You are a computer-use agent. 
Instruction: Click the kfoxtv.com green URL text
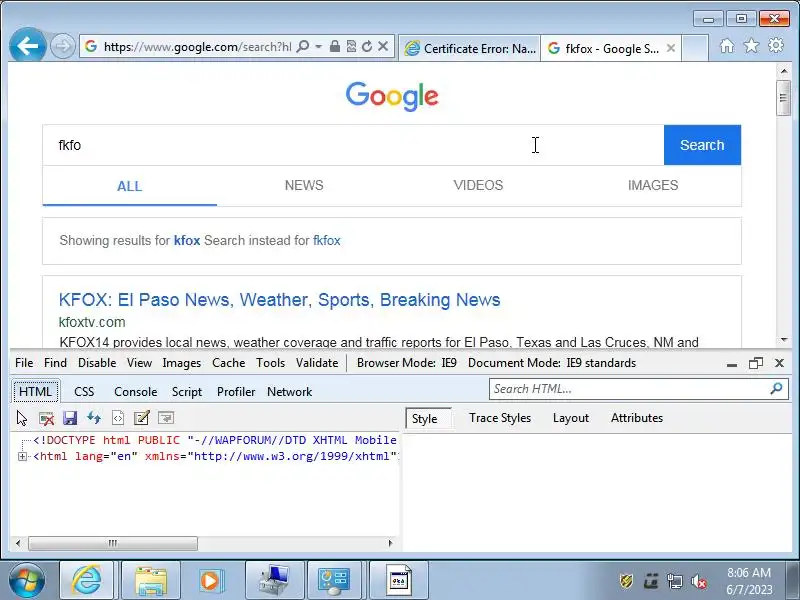(x=92, y=322)
